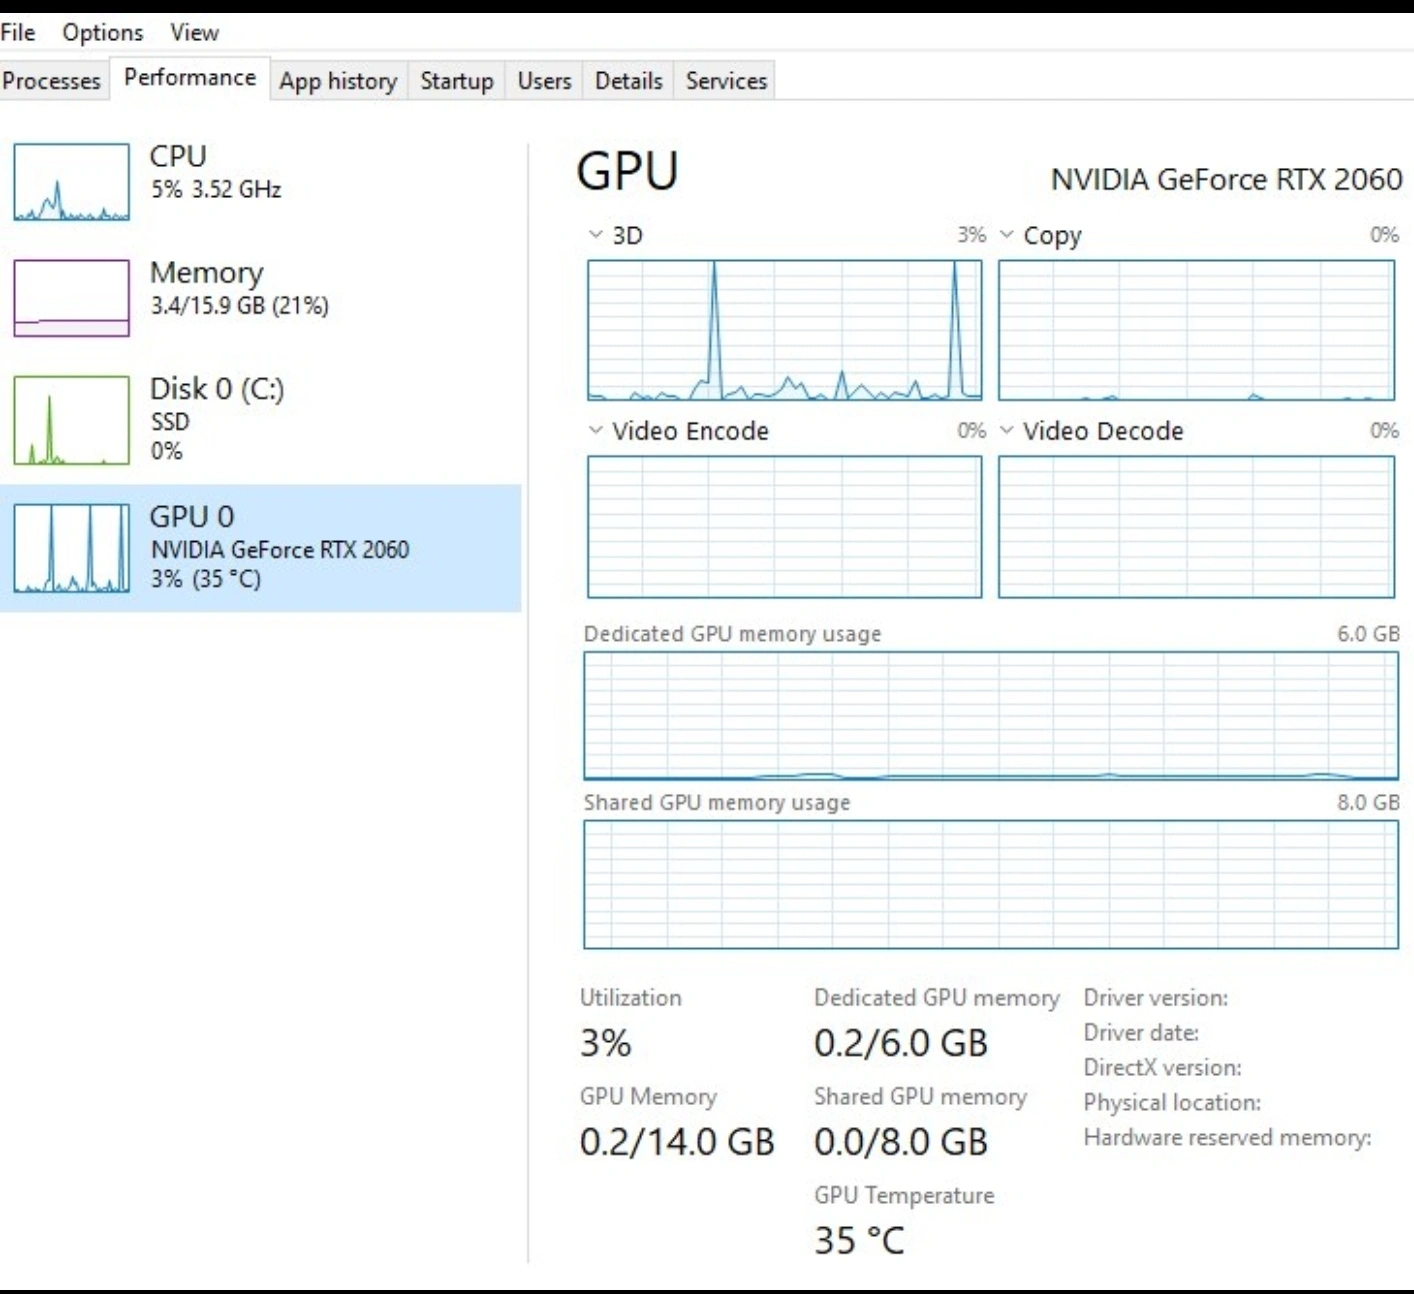
Task: Click the GPU 0 sidebar title
Action: [191, 516]
